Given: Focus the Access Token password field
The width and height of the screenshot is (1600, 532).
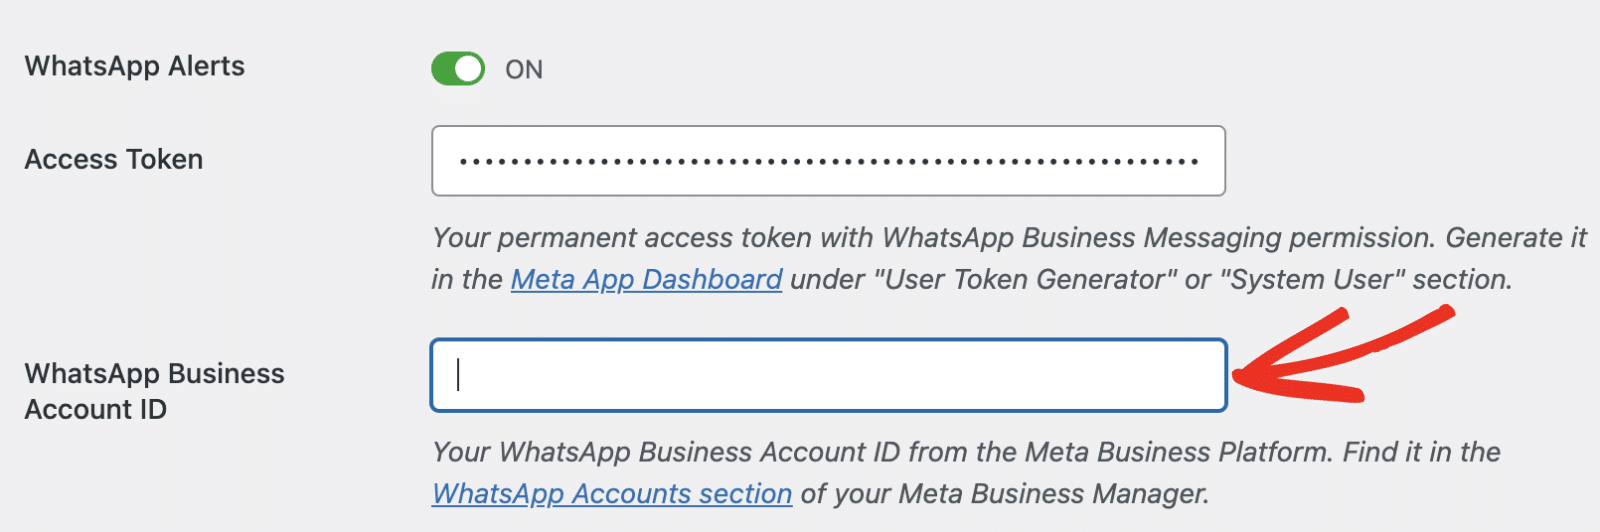Looking at the screenshot, I should pos(828,161).
